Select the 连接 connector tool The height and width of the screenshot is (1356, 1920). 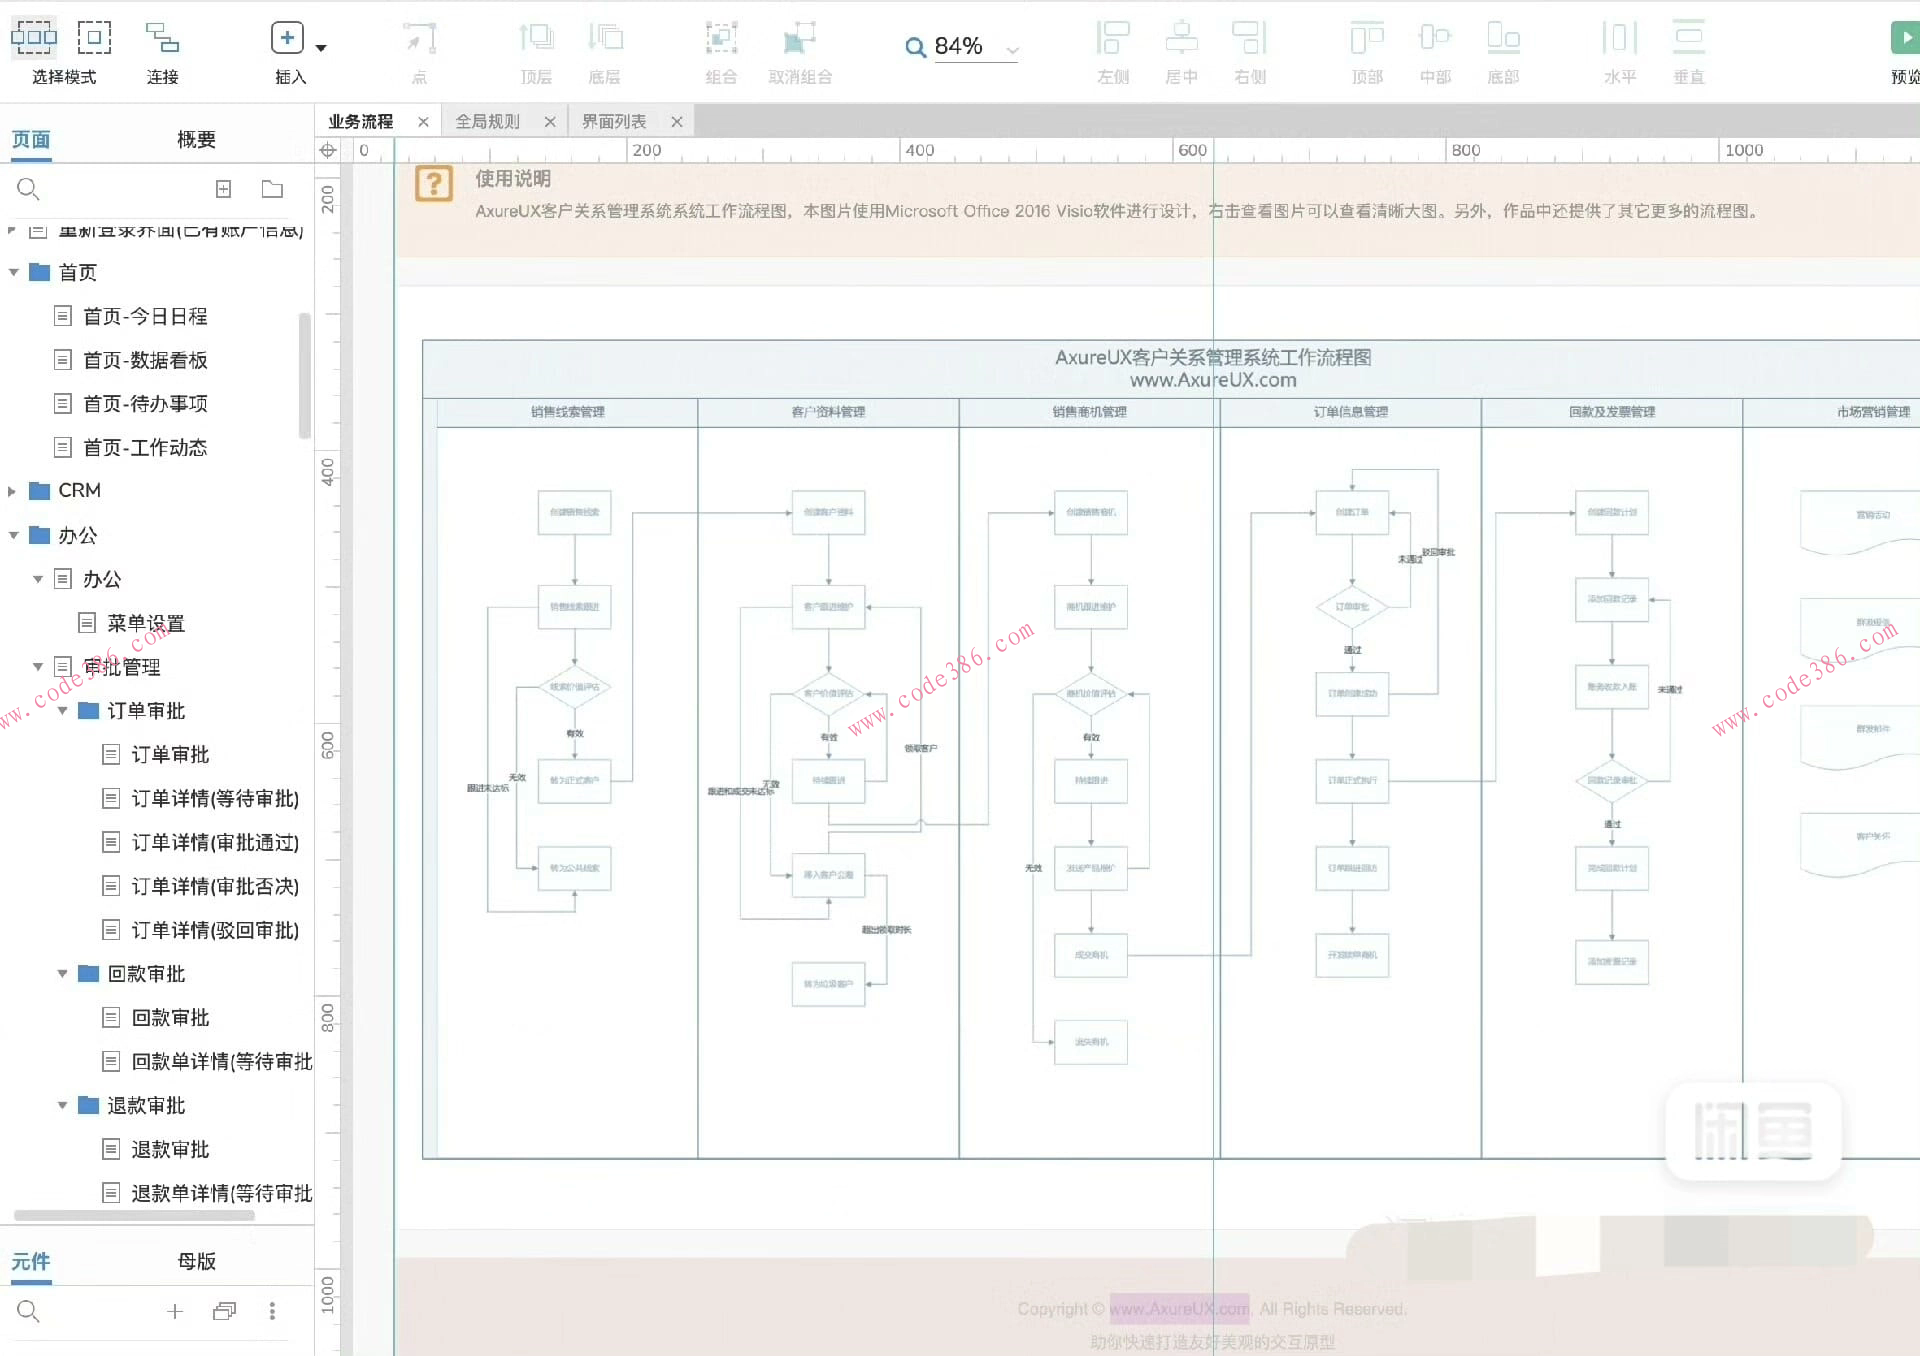(x=162, y=38)
